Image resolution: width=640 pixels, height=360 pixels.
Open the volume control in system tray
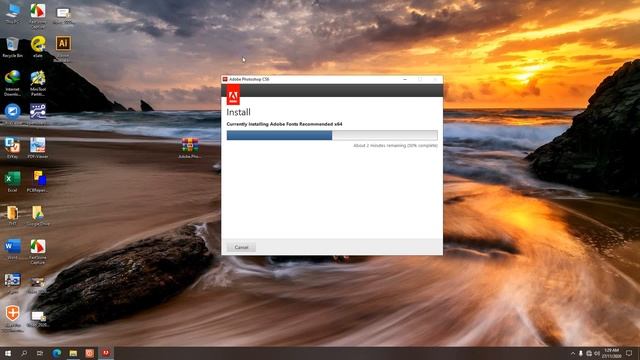pyautogui.click(x=596, y=353)
